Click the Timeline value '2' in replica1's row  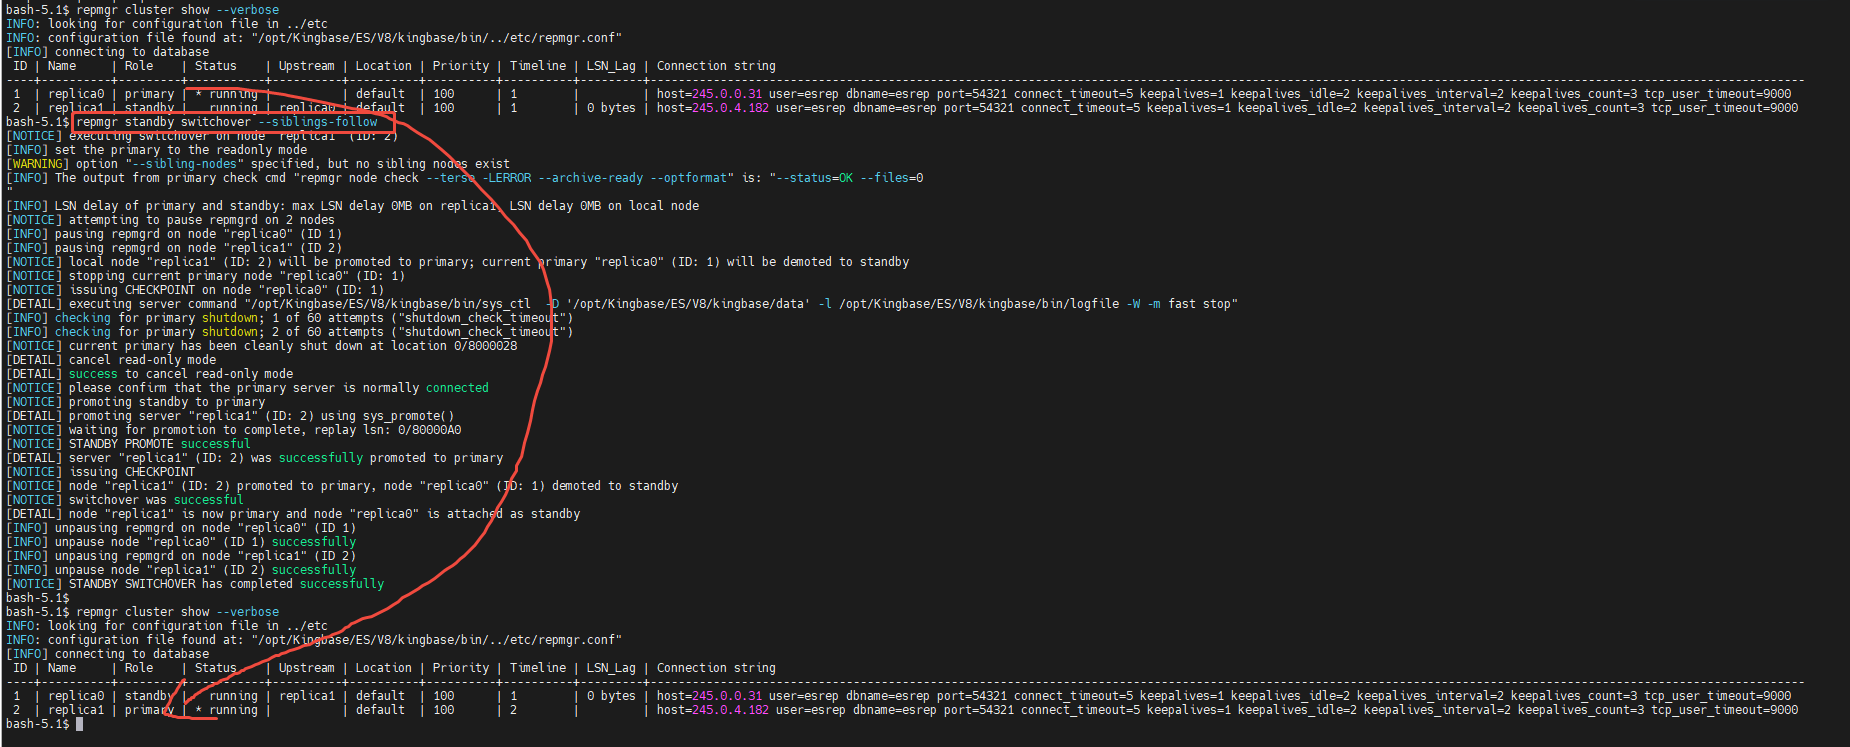point(514,710)
